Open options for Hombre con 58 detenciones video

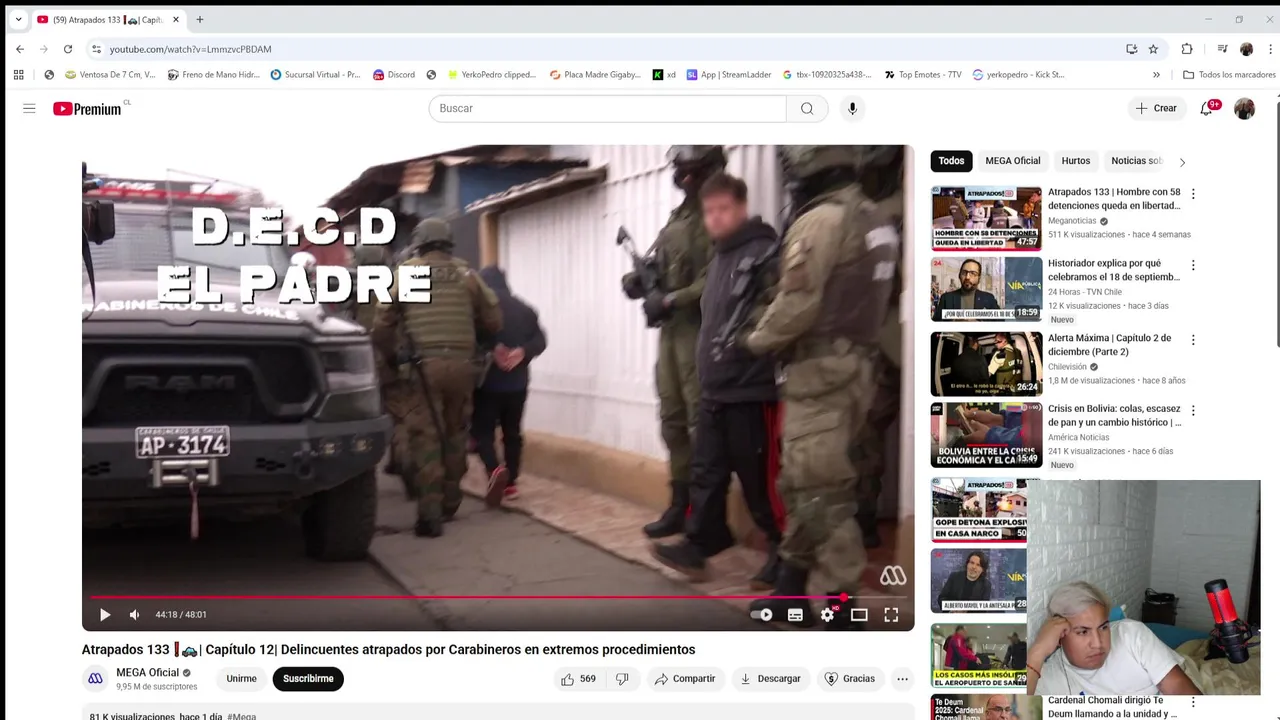(x=1193, y=194)
